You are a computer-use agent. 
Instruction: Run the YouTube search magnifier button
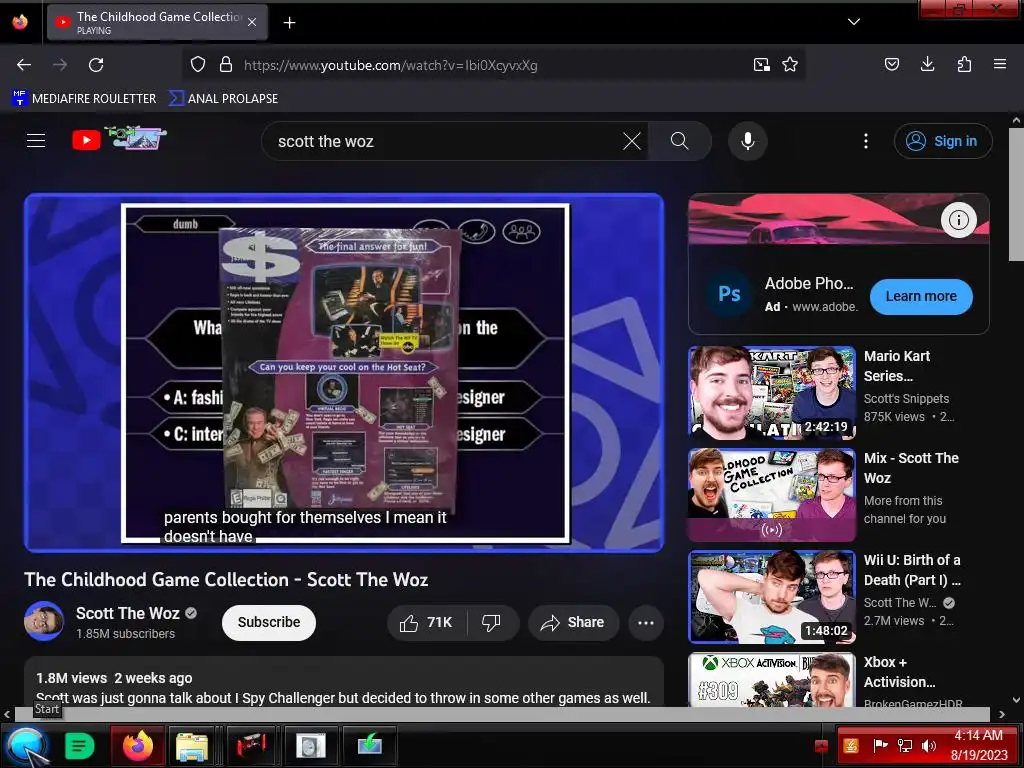pos(680,141)
